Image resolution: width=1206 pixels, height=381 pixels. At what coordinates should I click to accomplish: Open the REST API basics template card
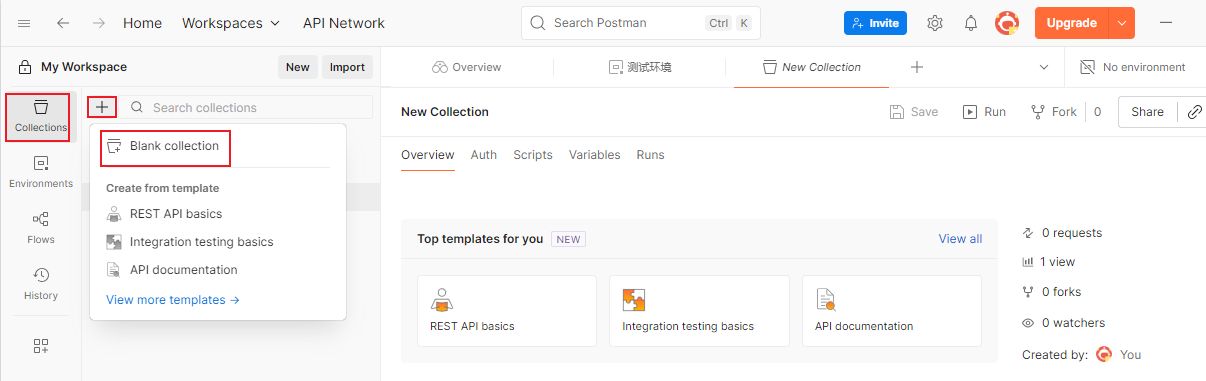click(506, 311)
